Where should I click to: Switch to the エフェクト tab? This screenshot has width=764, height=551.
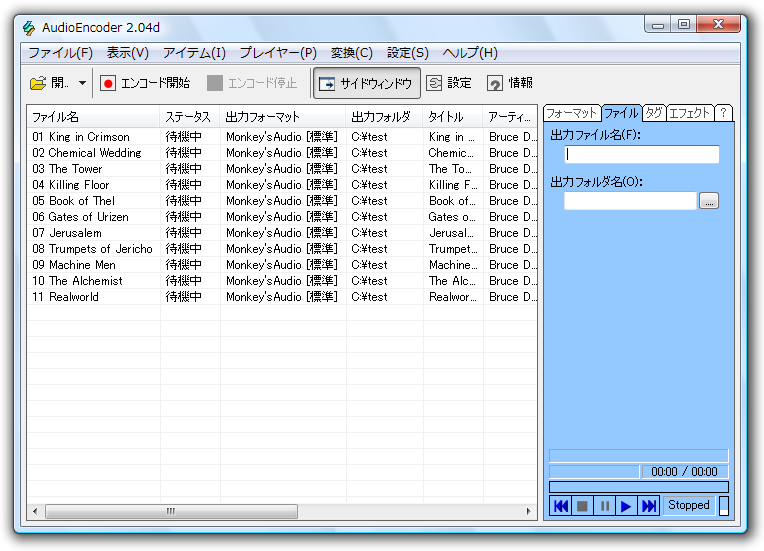689,113
